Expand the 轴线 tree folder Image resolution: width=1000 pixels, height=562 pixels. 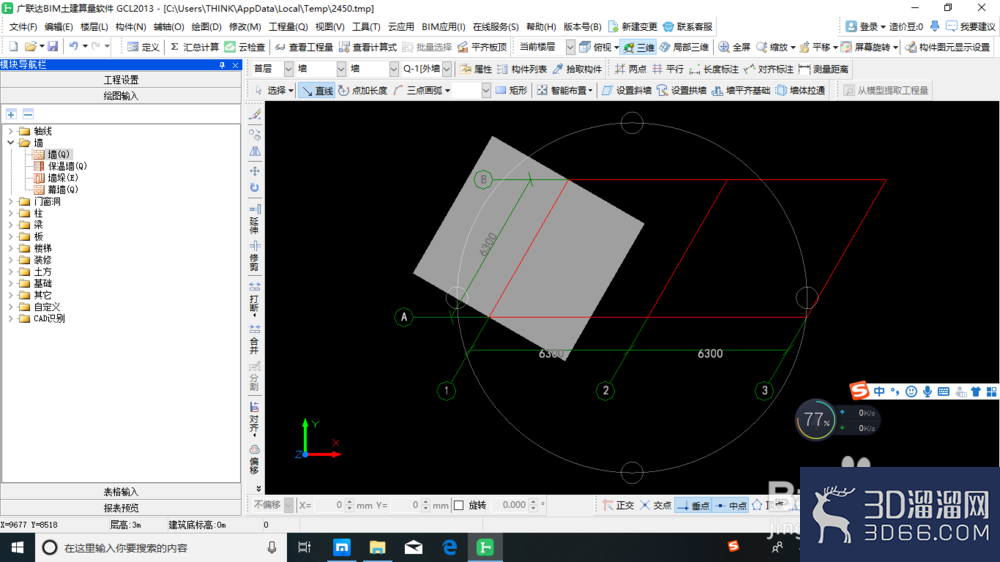(x=10, y=131)
